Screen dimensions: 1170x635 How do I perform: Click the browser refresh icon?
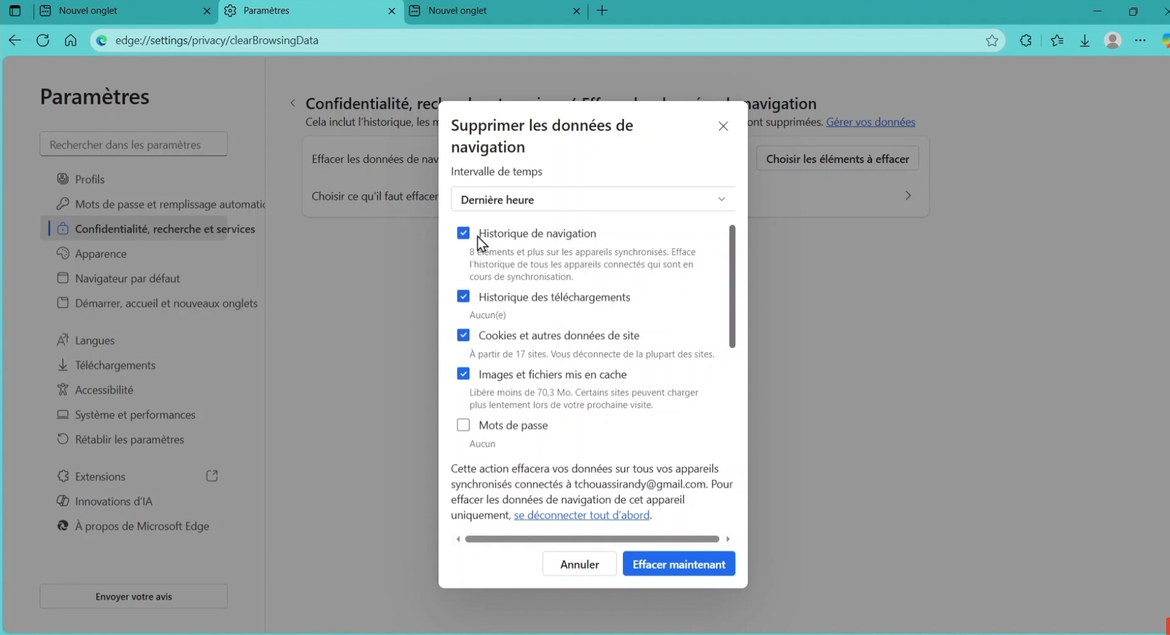coord(42,41)
